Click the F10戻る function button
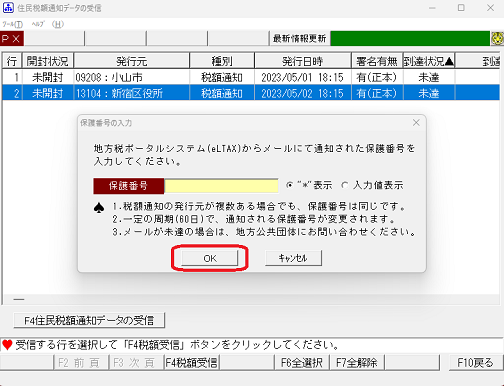504x386 pixels. pos(476,362)
